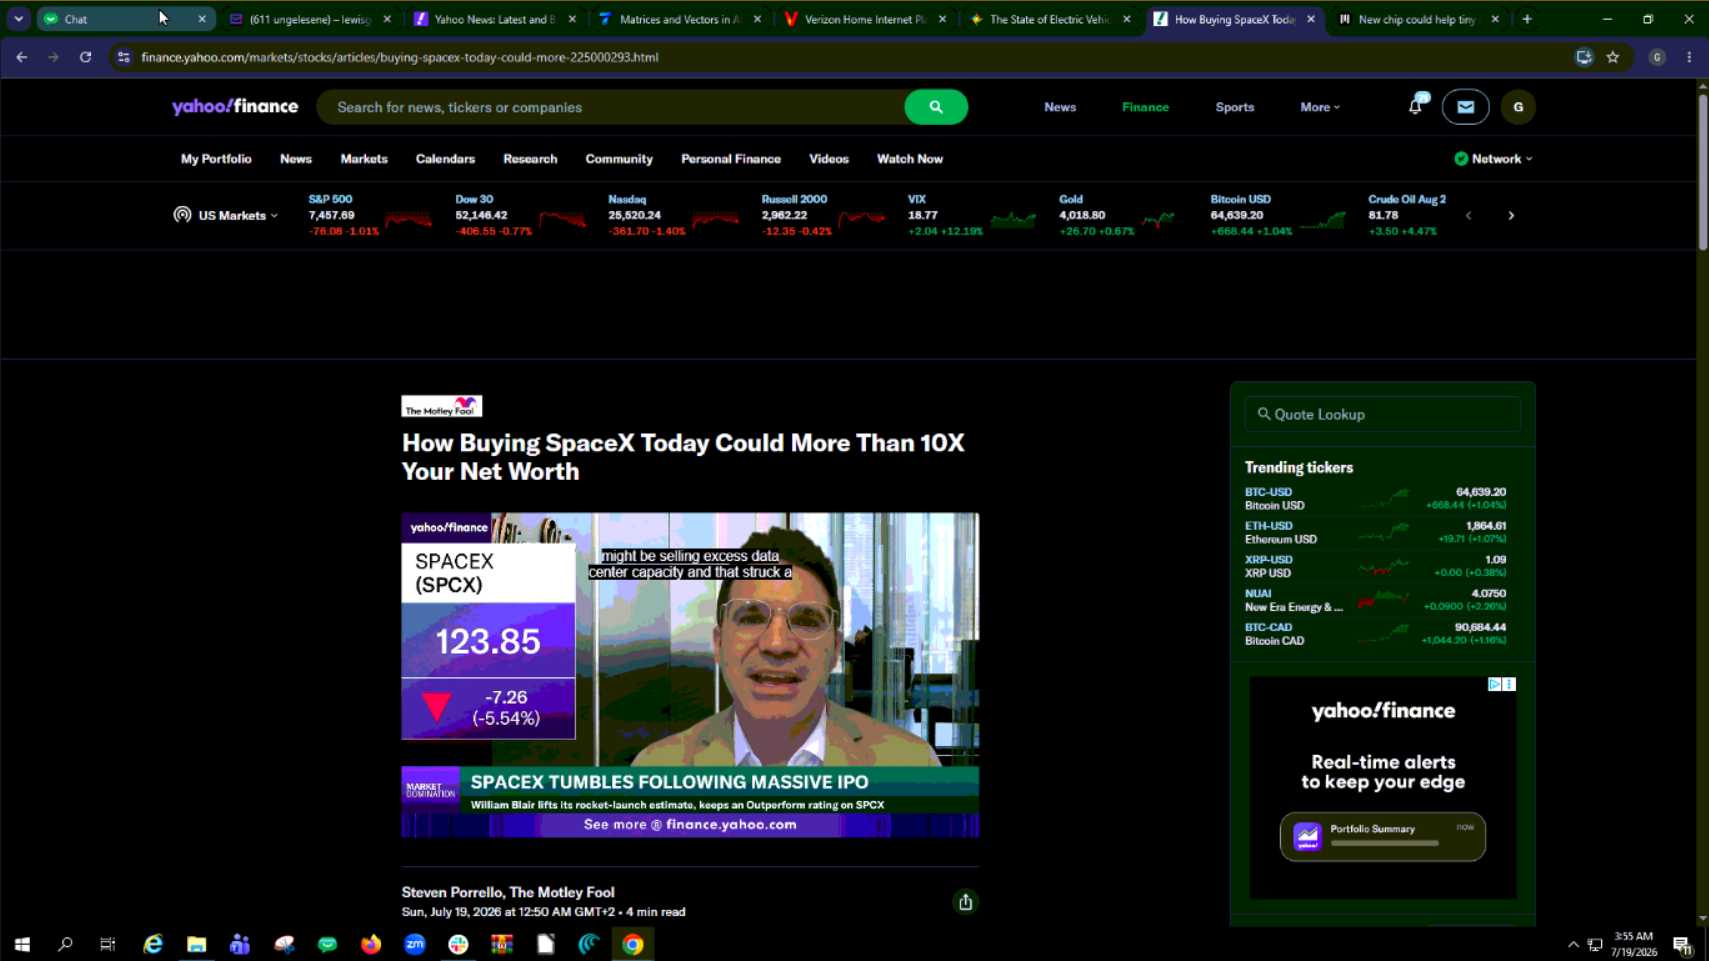This screenshot has height=961, width=1709.
Task: Open the Windows Start menu
Action: click(22, 944)
